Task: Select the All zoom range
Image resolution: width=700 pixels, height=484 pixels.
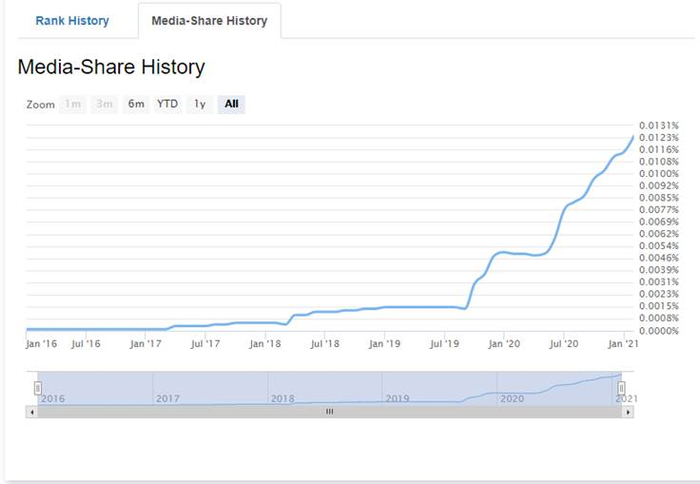Action: pos(231,104)
